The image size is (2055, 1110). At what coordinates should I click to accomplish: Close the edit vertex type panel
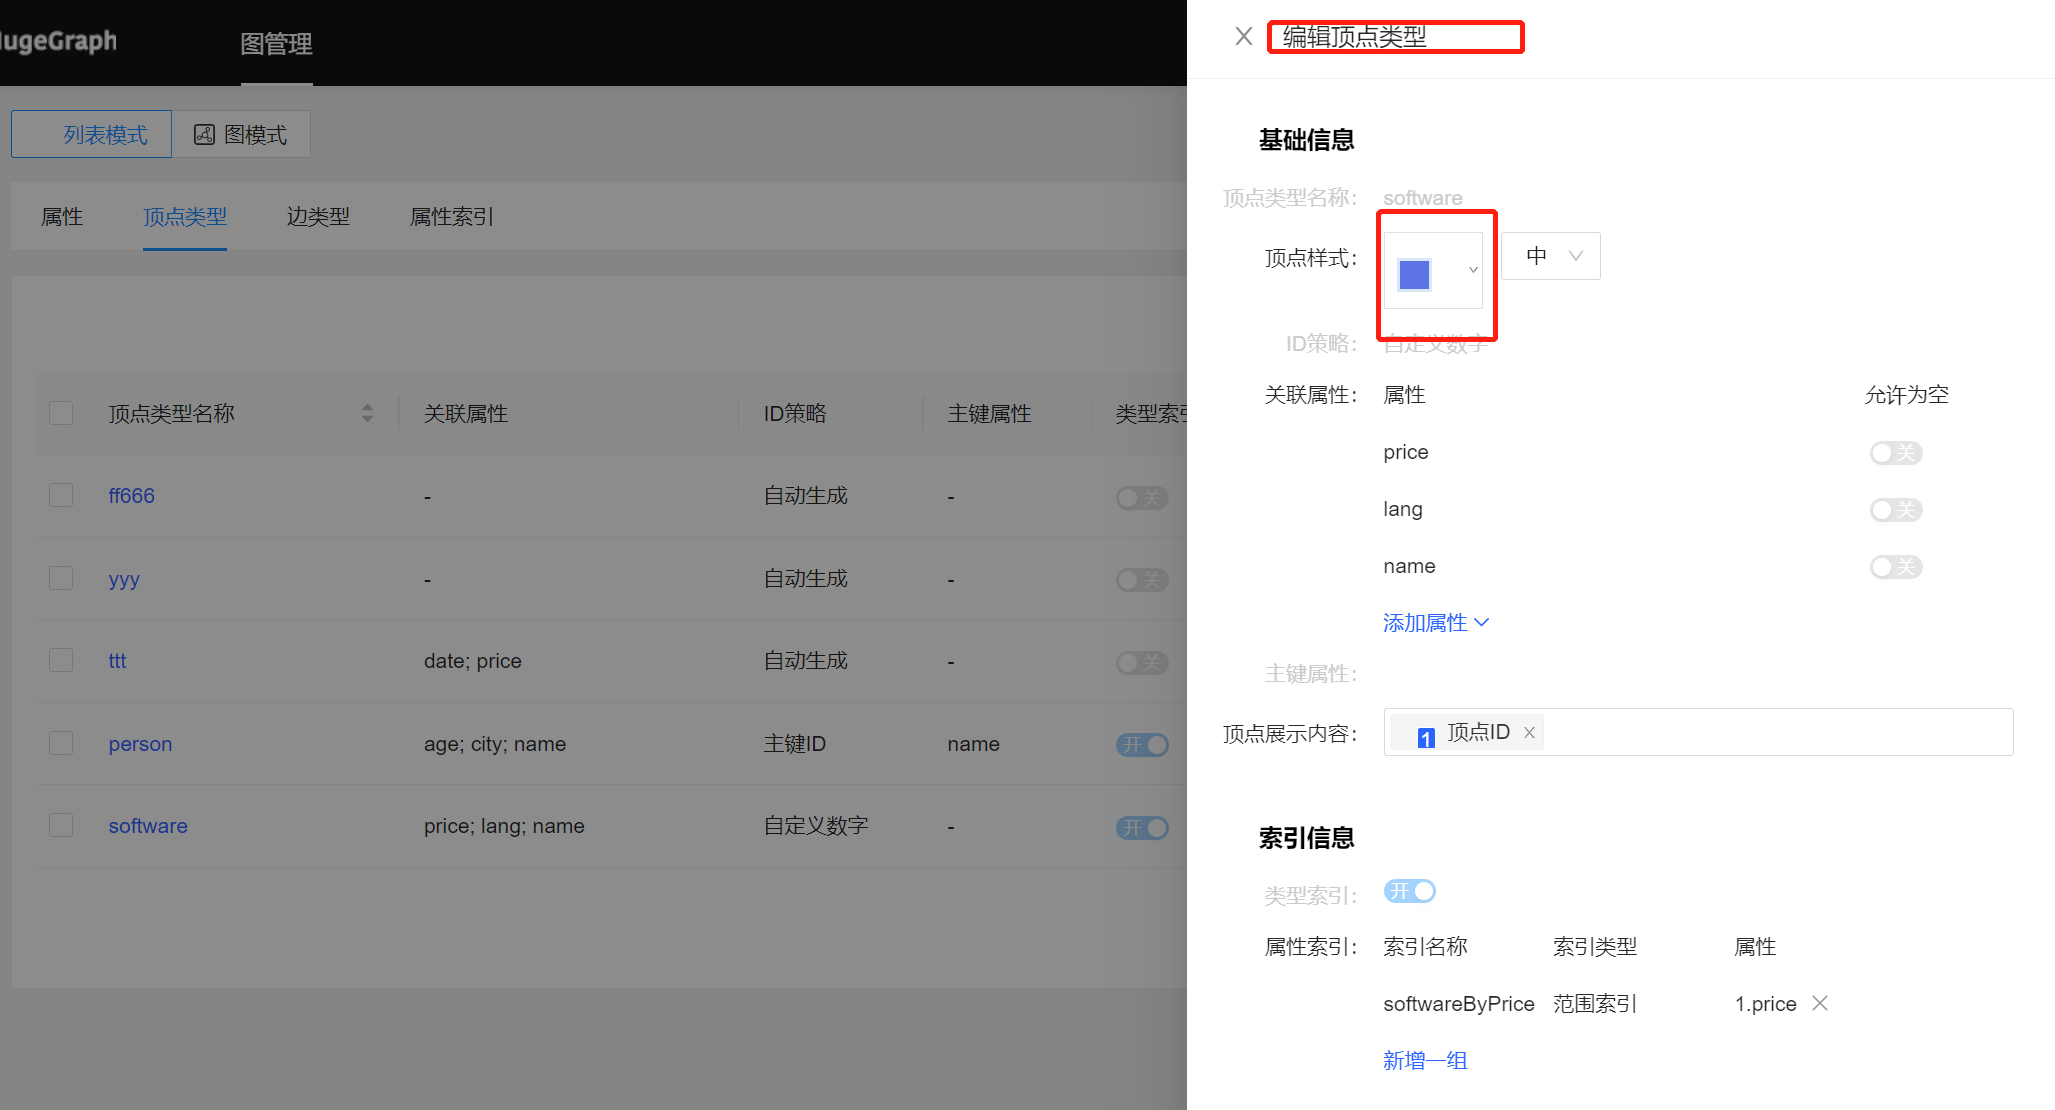[x=1243, y=37]
